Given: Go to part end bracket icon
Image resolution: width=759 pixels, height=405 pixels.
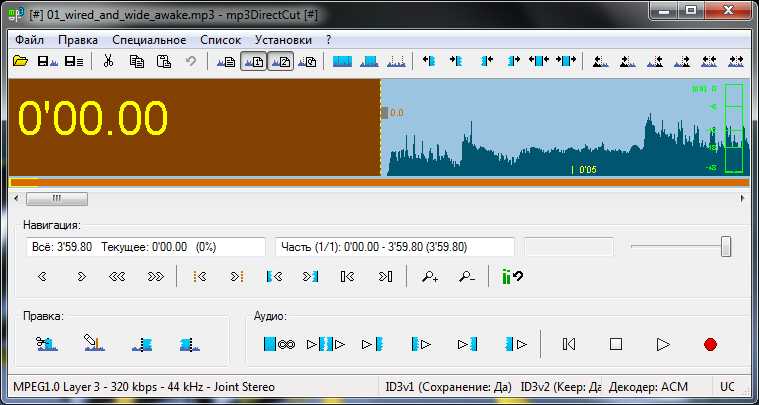Looking at the screenshot, I should pos(385,277).
